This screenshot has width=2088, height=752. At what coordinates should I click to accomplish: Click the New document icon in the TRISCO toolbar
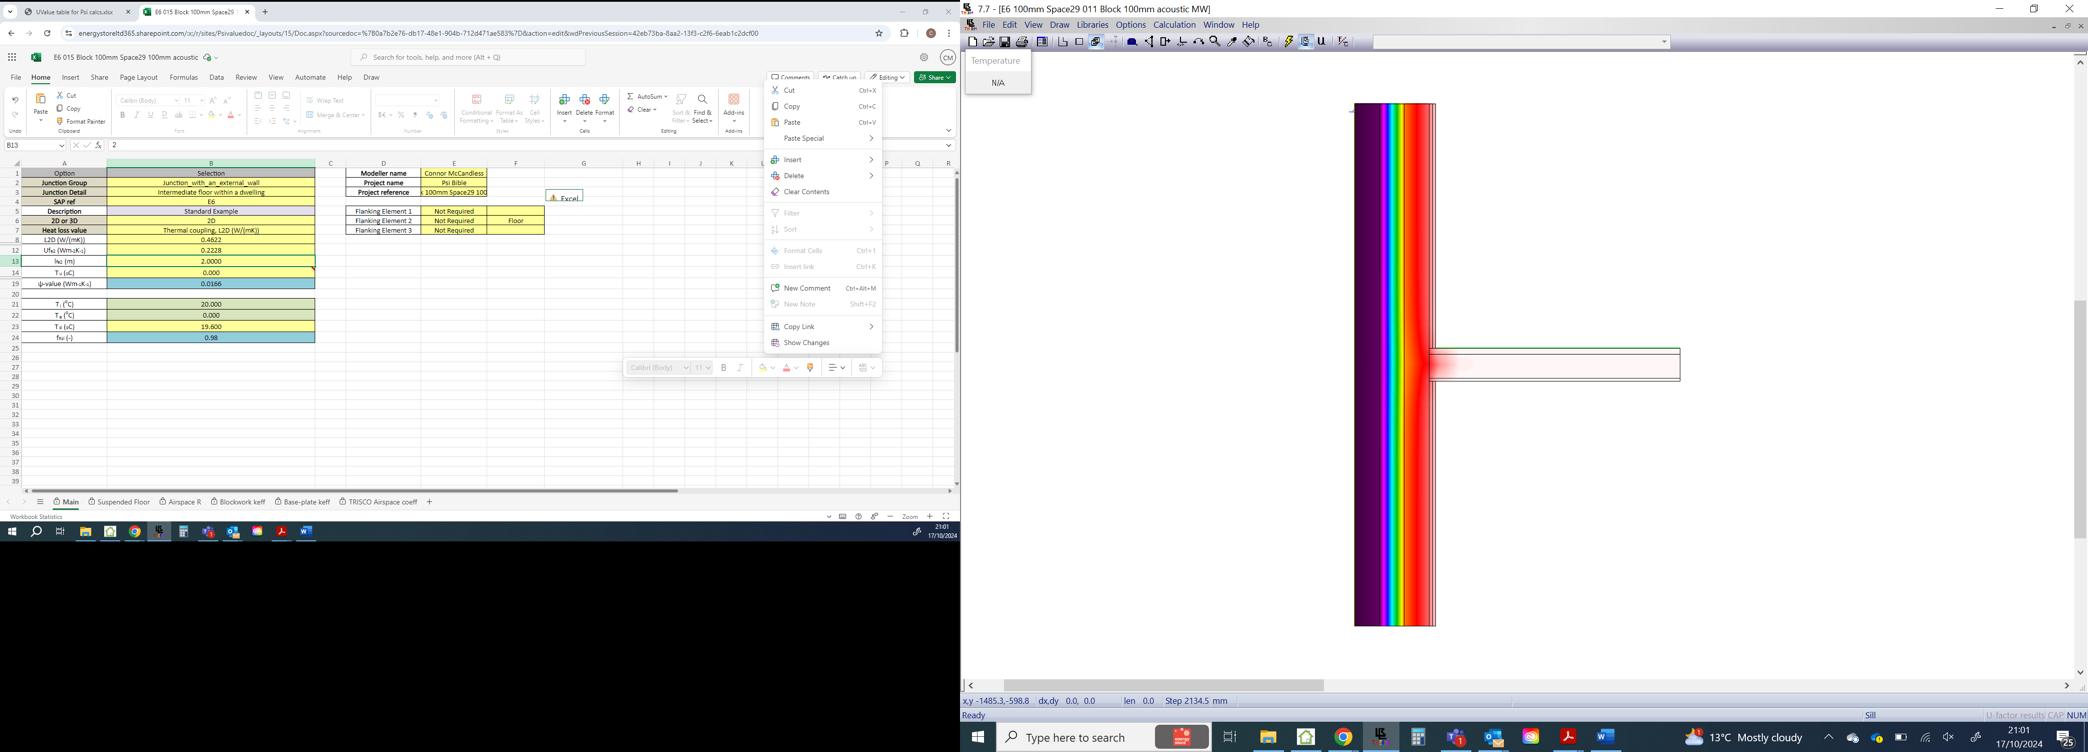[972, 42]
